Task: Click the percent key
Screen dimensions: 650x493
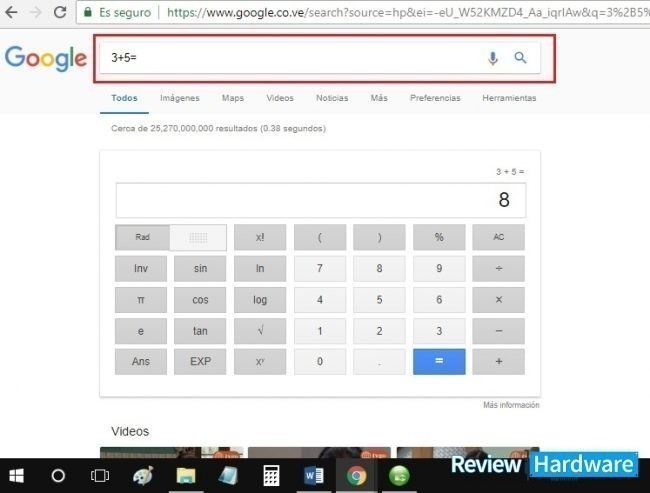Action: 439,237
